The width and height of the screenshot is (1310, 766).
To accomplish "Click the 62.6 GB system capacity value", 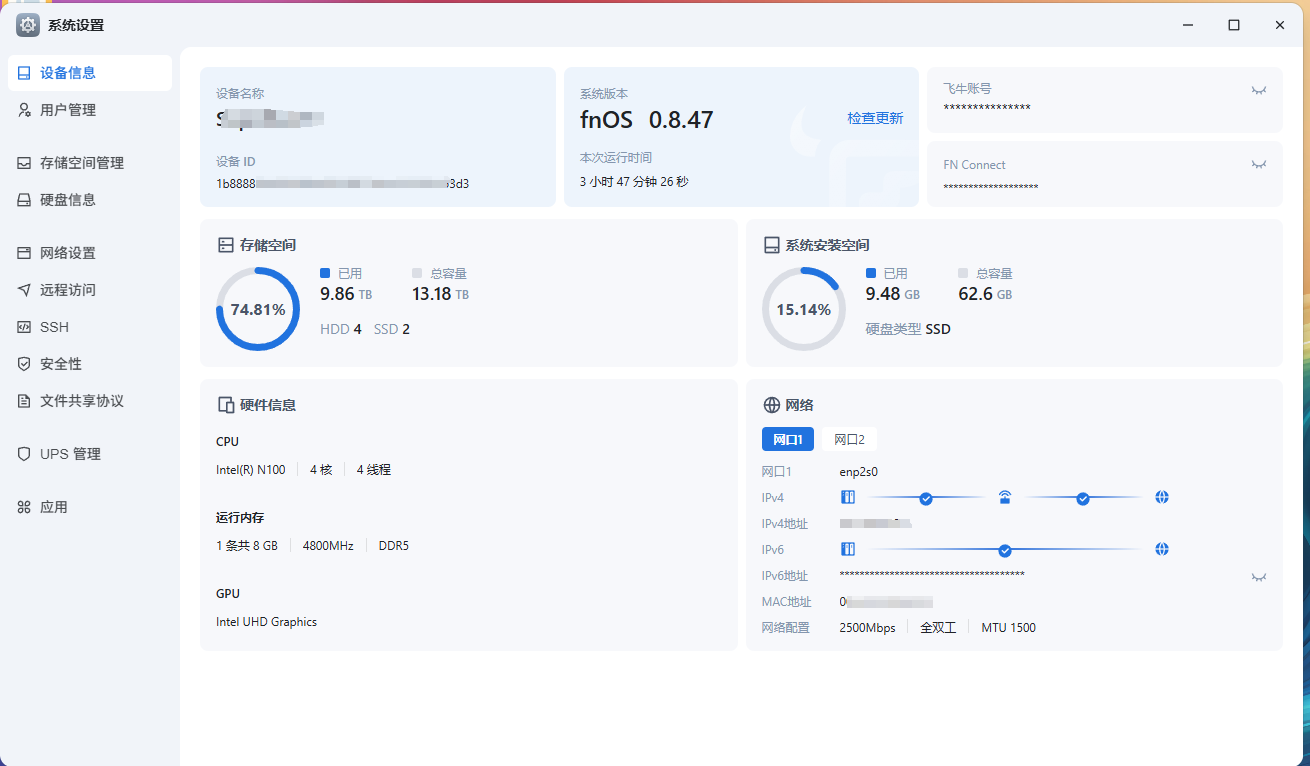I will 985,294.
